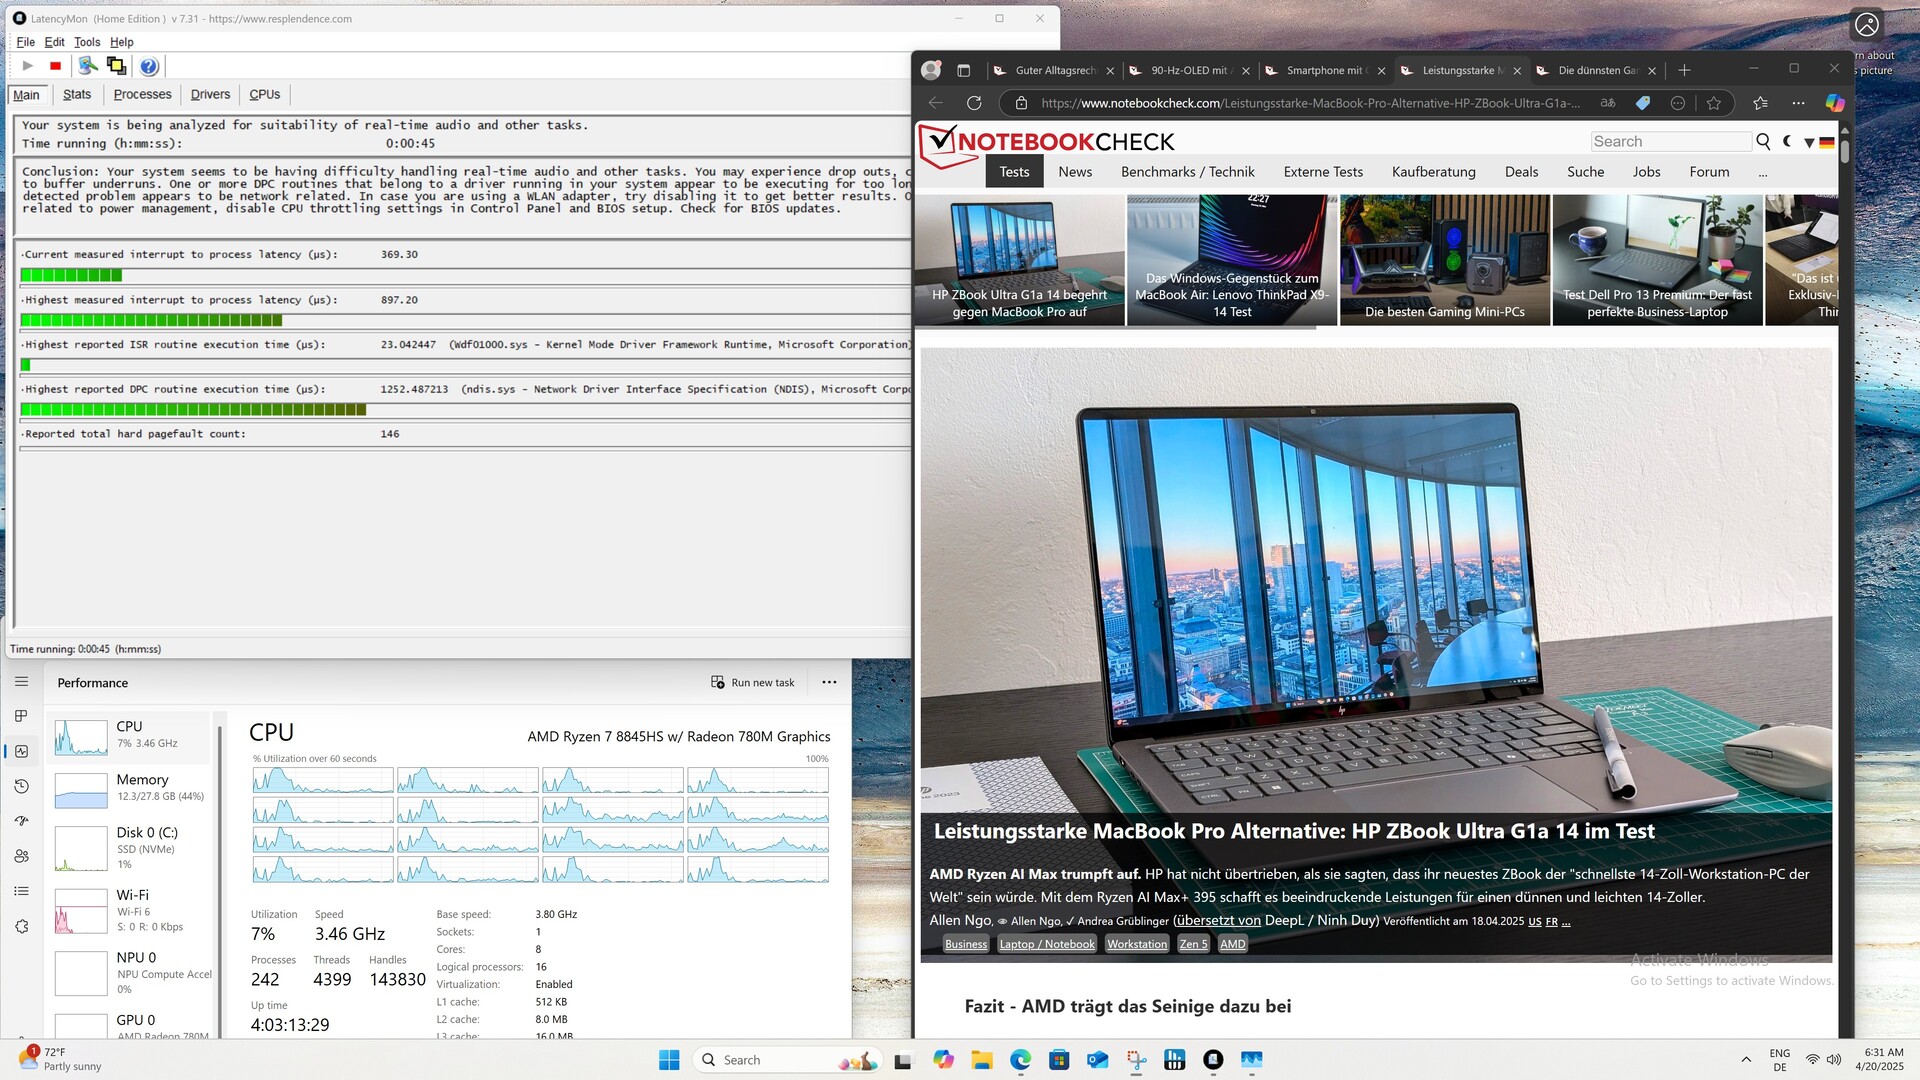Click Run new task button

tap(753, 682)
